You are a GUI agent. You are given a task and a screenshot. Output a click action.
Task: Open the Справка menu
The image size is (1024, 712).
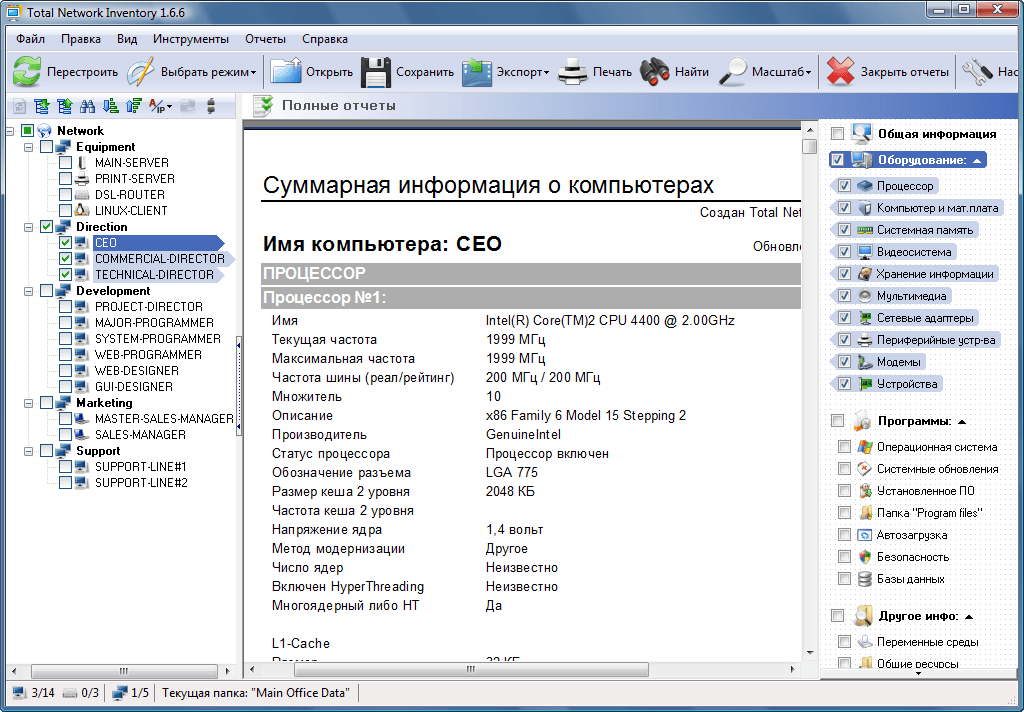pyautogui.click(x=325, y=39)
